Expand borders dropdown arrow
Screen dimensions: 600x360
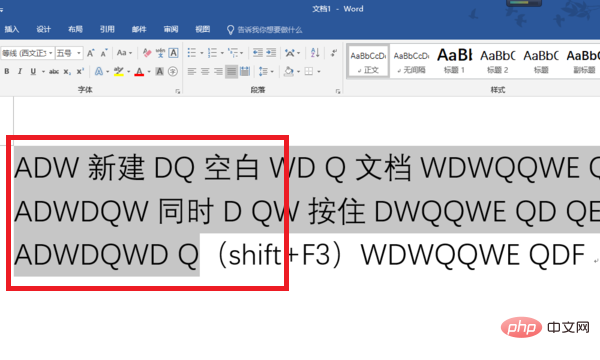coord(318,72)
